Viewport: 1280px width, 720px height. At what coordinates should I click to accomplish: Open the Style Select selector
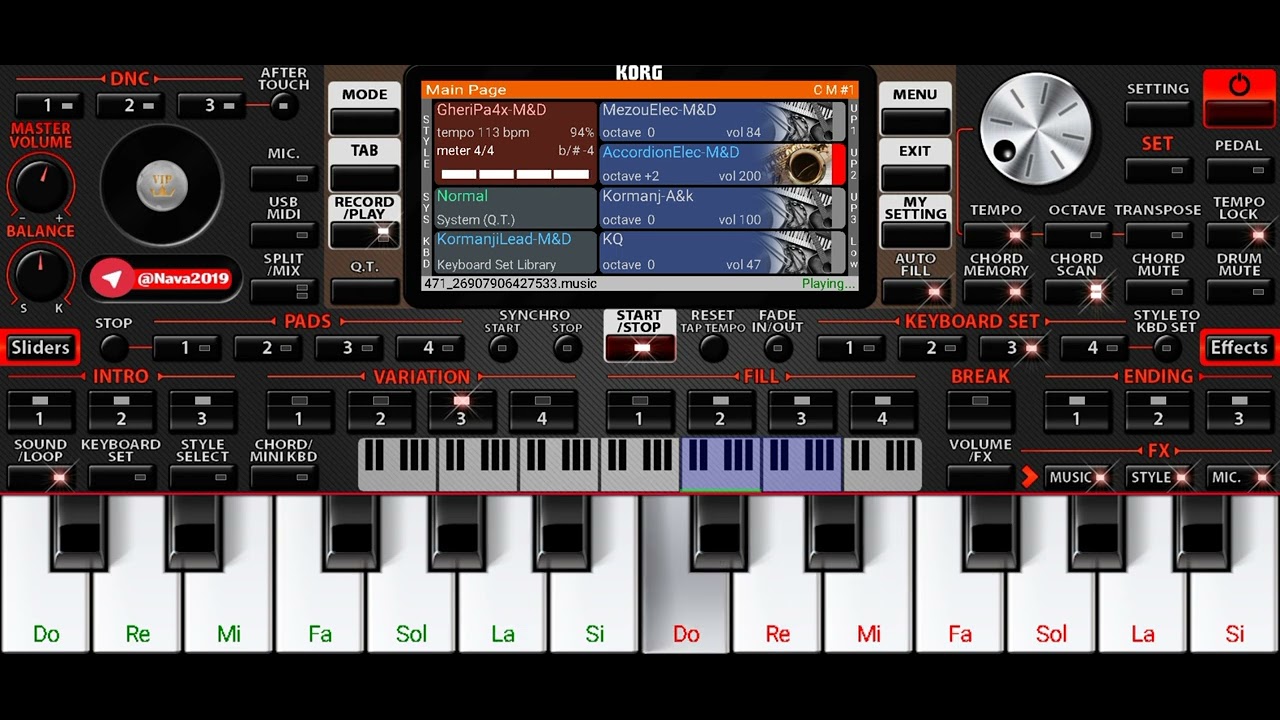coord(203,477)
